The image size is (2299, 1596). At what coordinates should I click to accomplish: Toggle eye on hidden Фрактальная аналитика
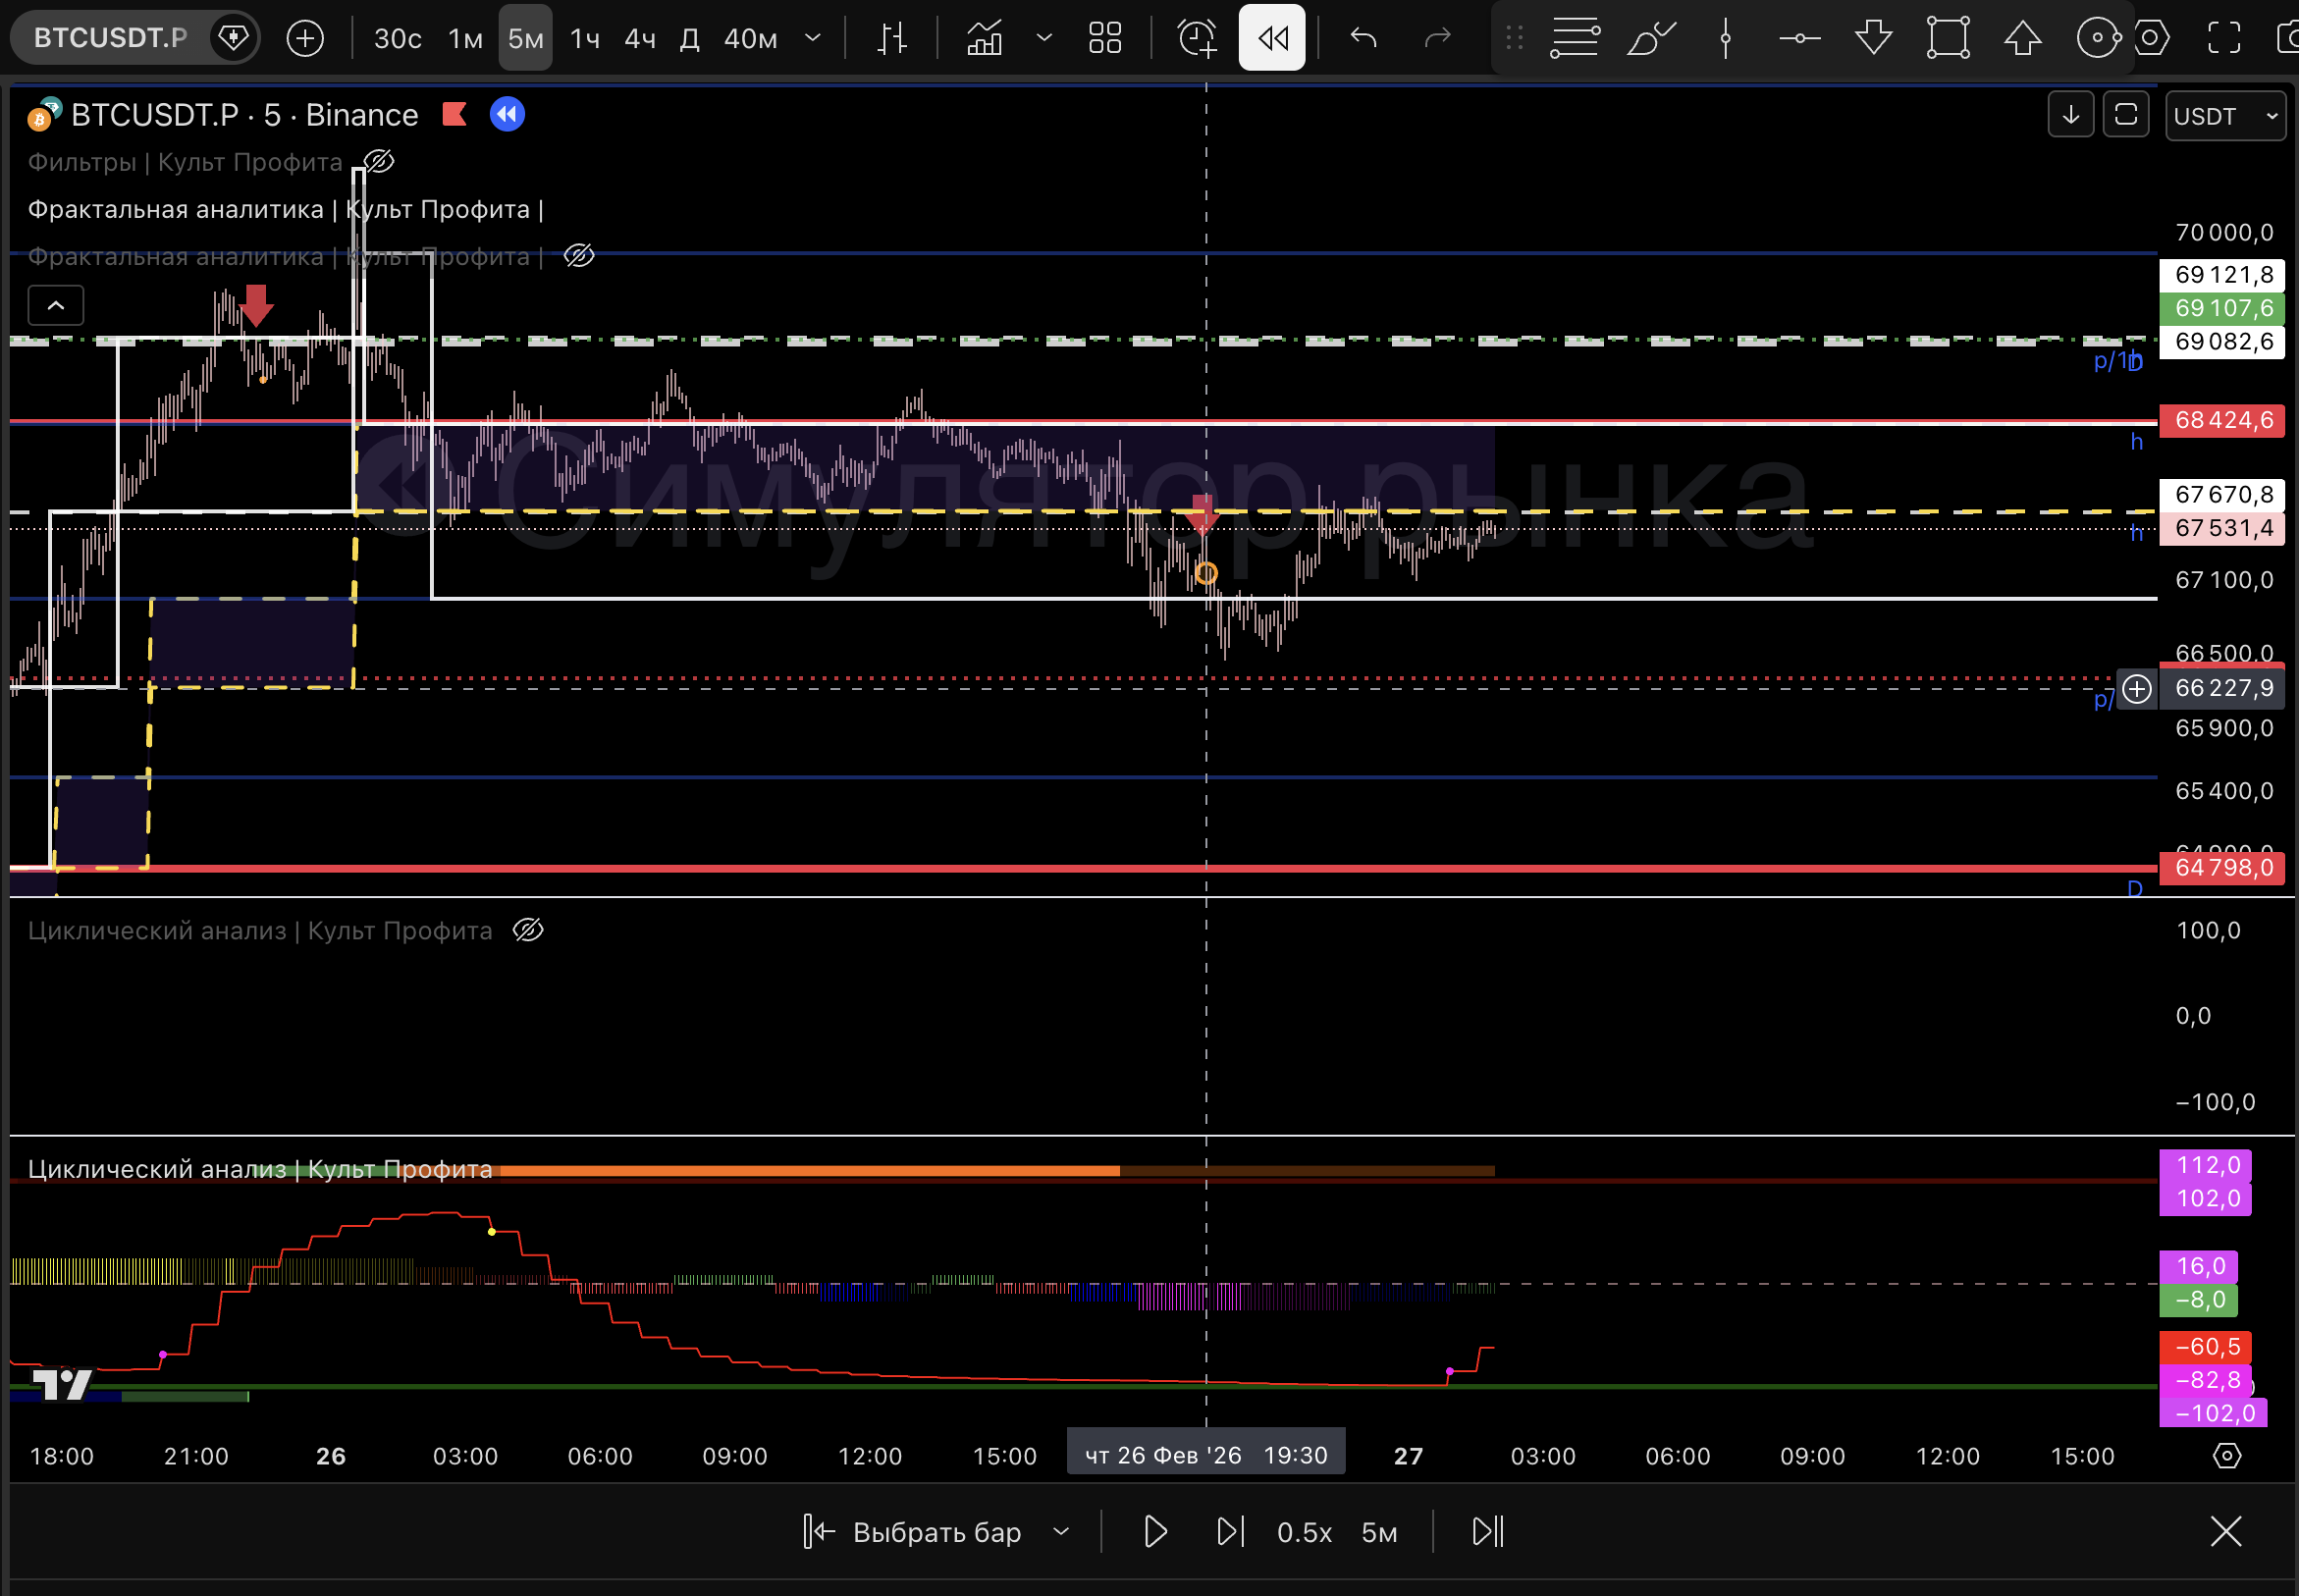579,256
